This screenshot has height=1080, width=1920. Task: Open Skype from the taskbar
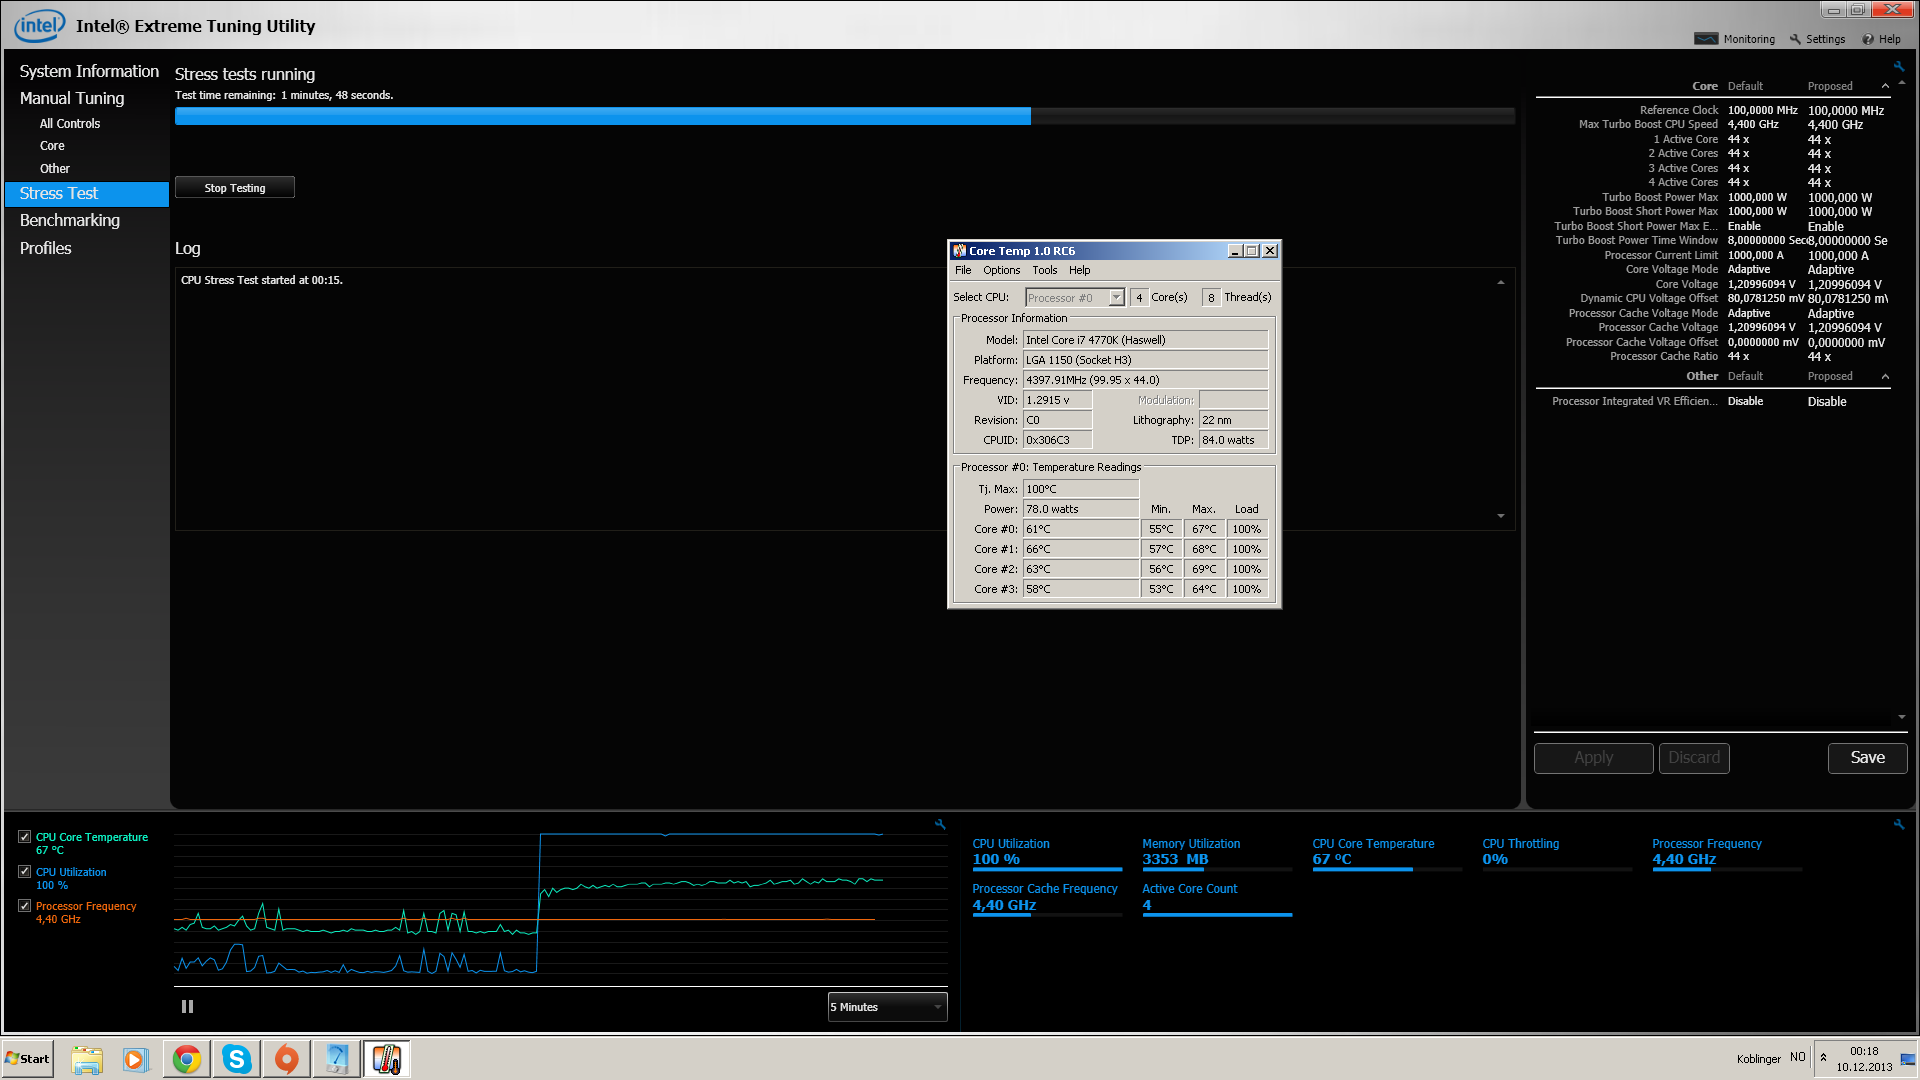point(236,1059)
